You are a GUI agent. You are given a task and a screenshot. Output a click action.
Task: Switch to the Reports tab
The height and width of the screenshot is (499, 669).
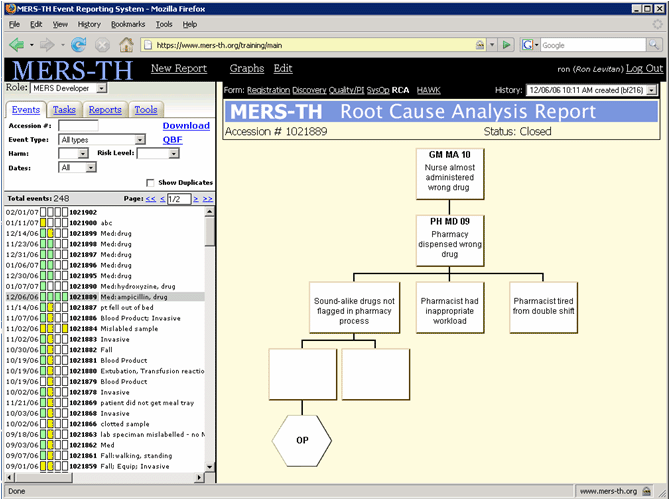[105, 110]
